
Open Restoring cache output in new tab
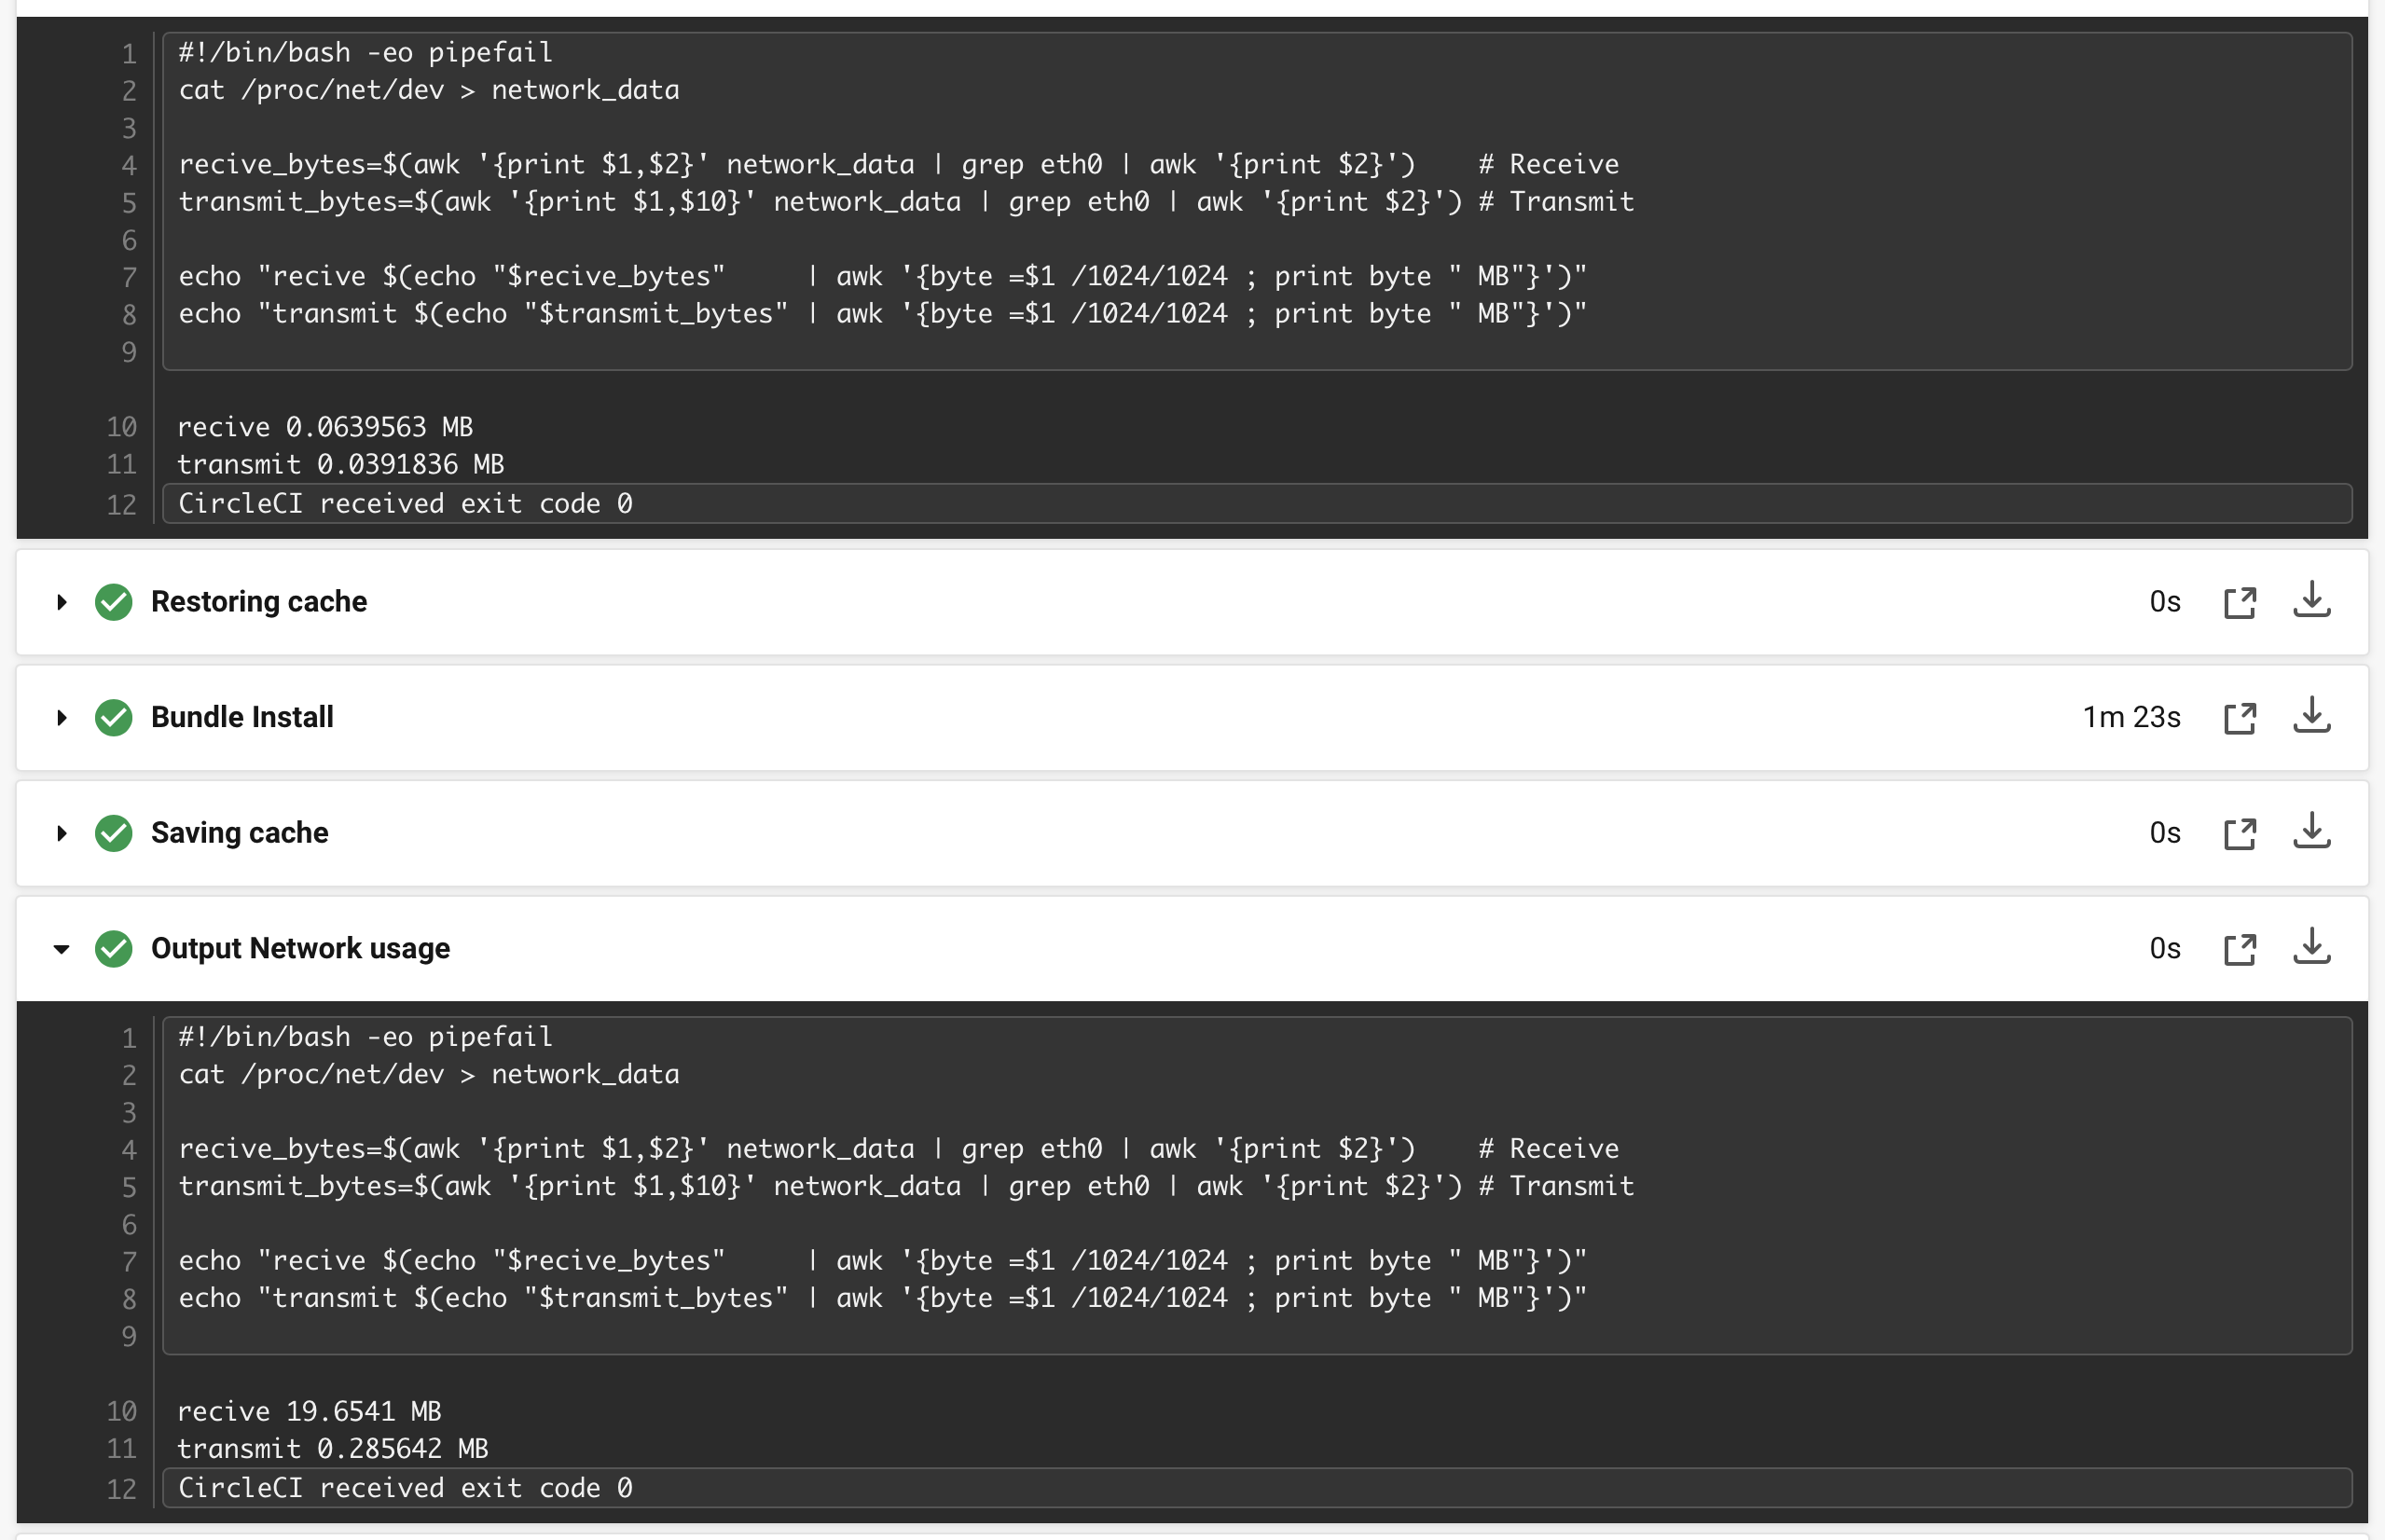tap(2239, 603)
